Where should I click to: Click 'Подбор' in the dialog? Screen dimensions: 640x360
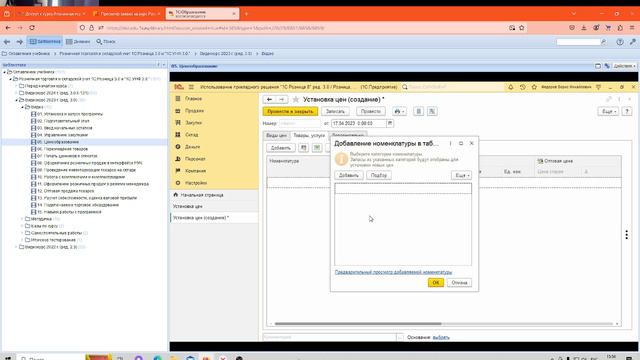379,175
